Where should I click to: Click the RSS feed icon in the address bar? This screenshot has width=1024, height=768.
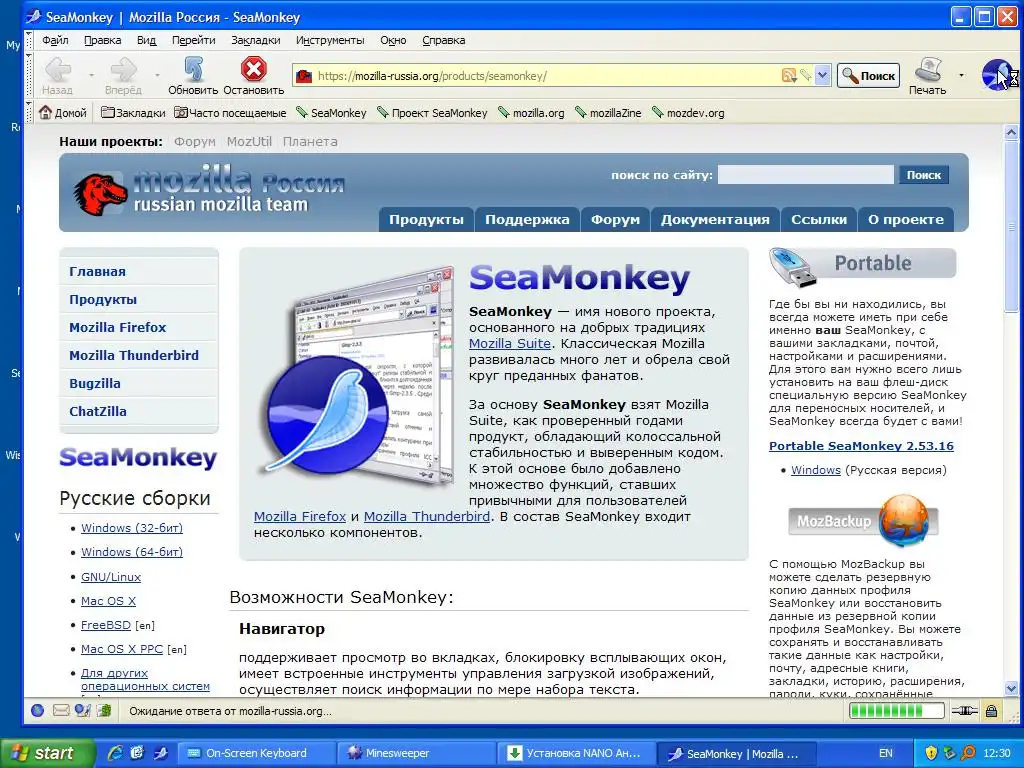pos(789,76)
